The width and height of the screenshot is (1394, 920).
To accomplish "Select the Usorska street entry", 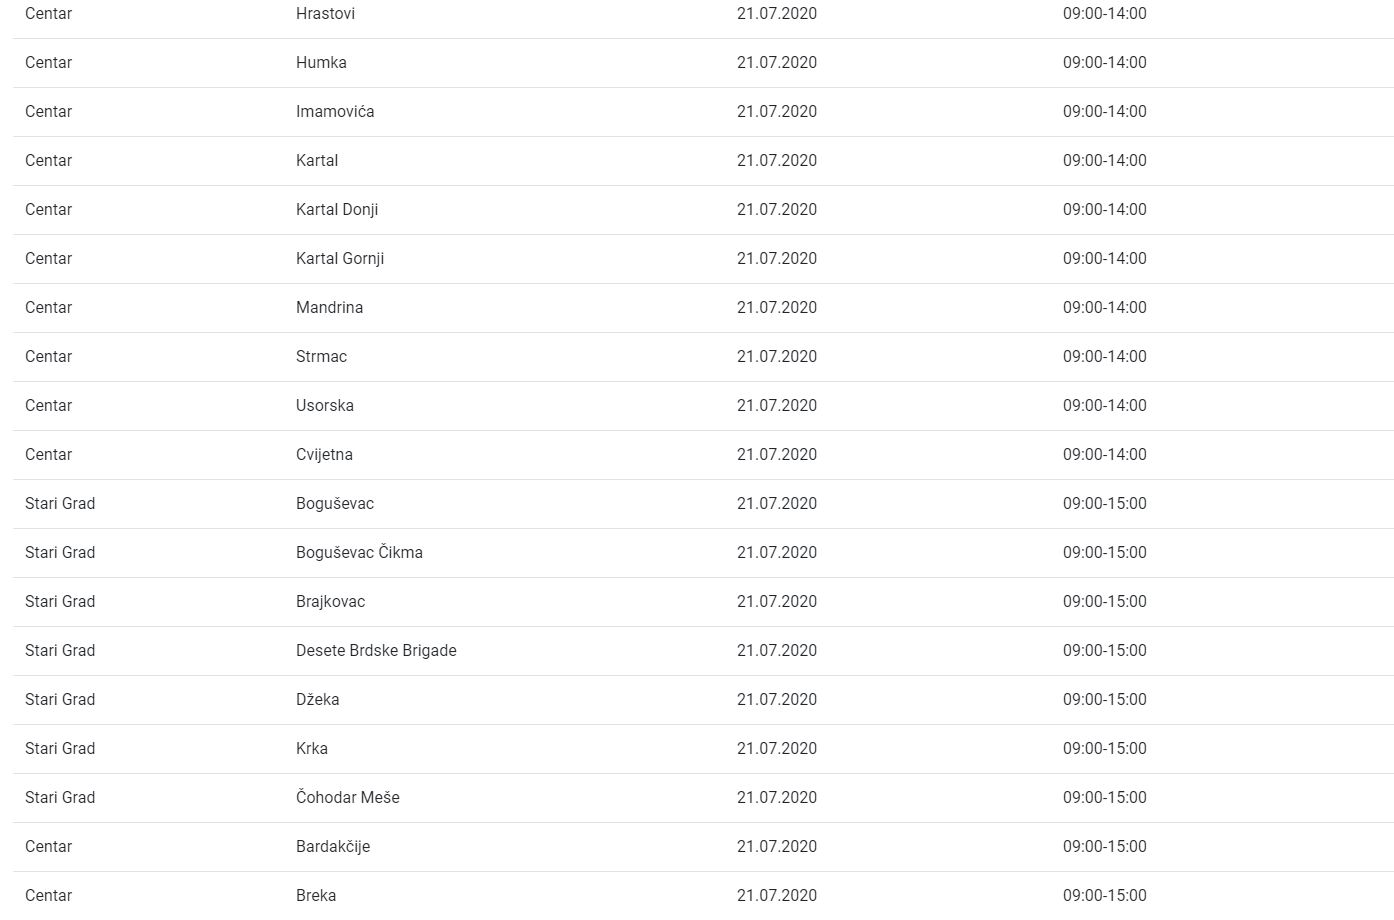I will click(325, 406).
